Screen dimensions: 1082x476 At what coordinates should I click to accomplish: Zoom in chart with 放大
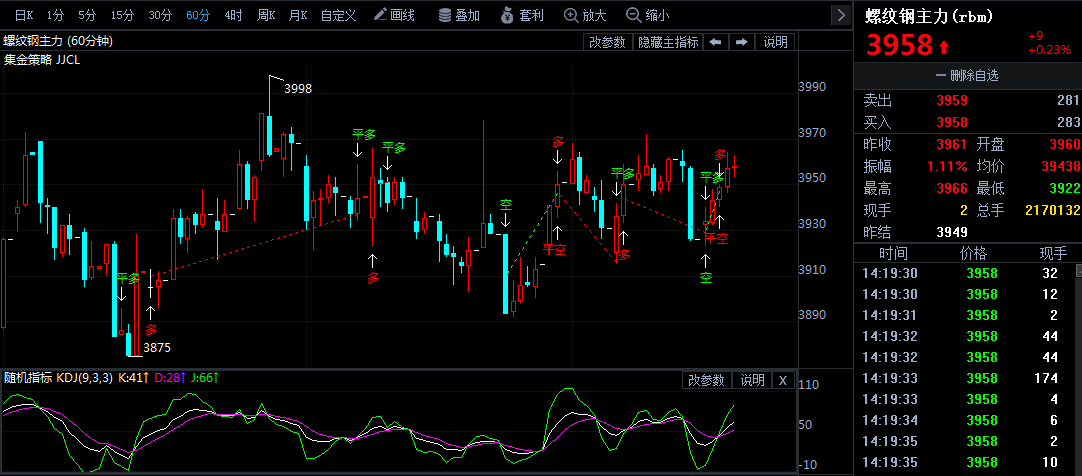pos(585,14)
